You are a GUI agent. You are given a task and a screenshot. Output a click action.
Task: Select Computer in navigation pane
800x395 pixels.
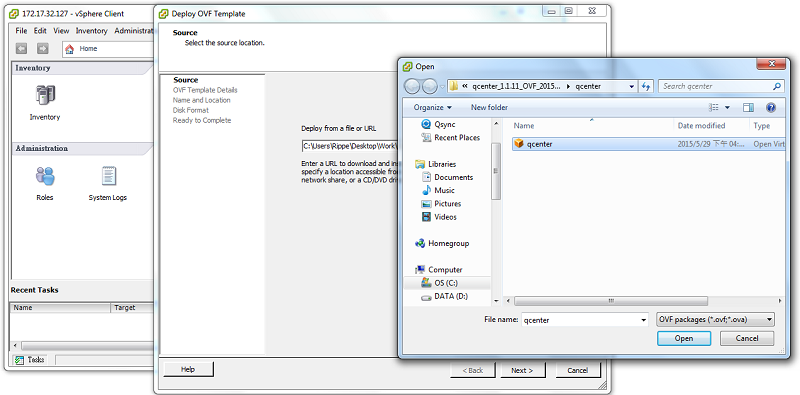tap(439, 269)
